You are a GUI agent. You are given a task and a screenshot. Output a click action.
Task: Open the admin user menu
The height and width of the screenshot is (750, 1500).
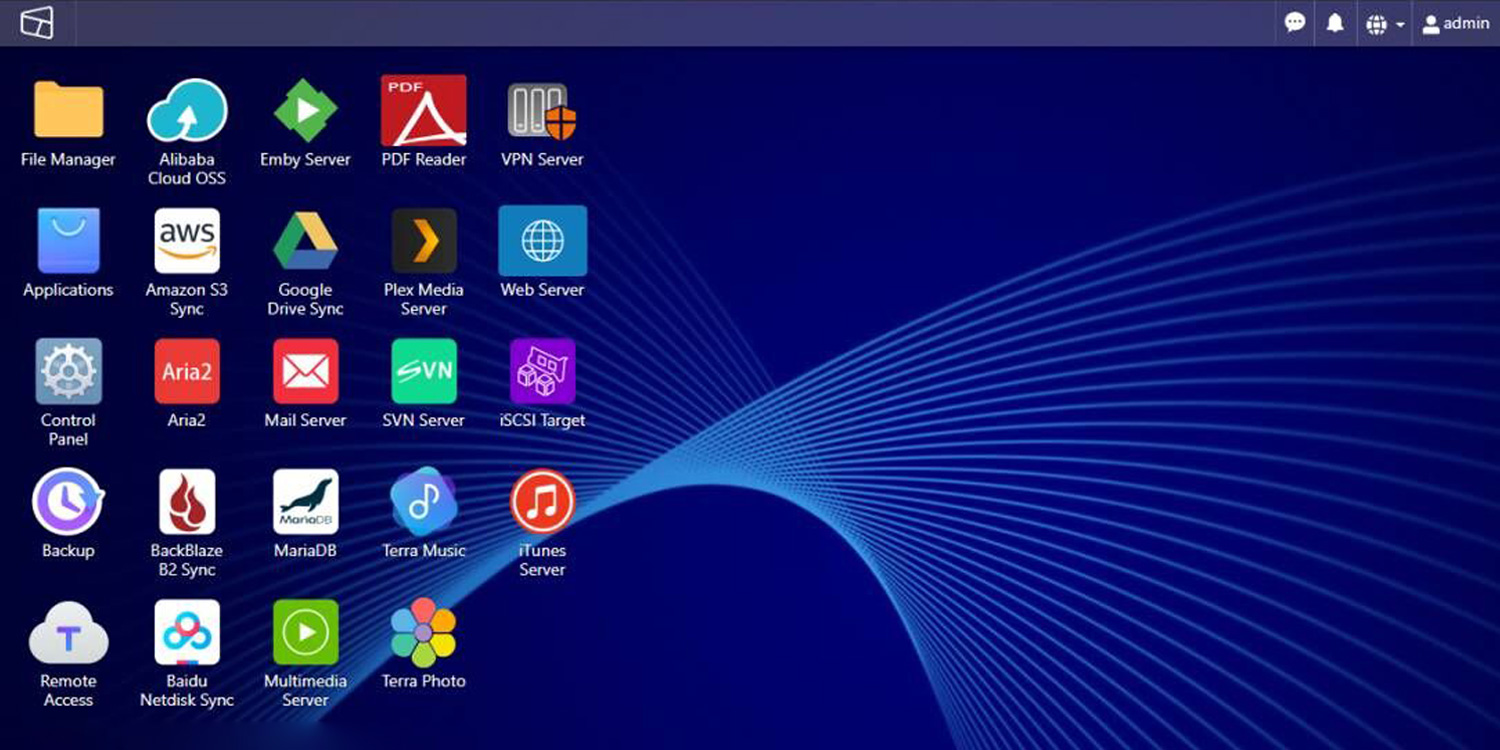pos(1456,24)
